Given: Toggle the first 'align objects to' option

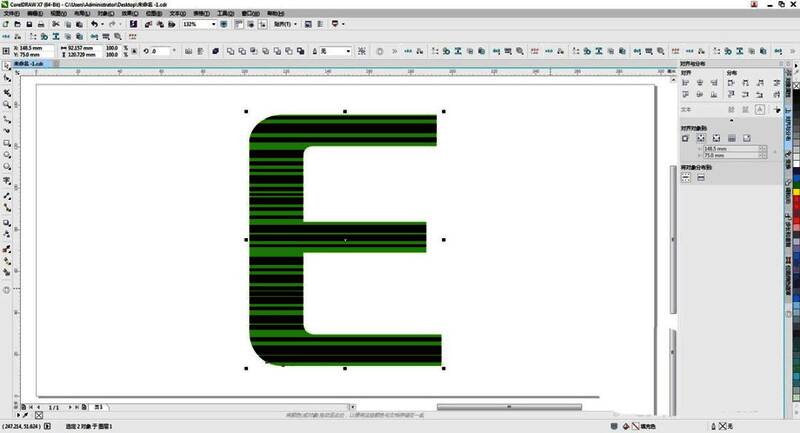Looking at the screenshot, I should coord(687,137).
